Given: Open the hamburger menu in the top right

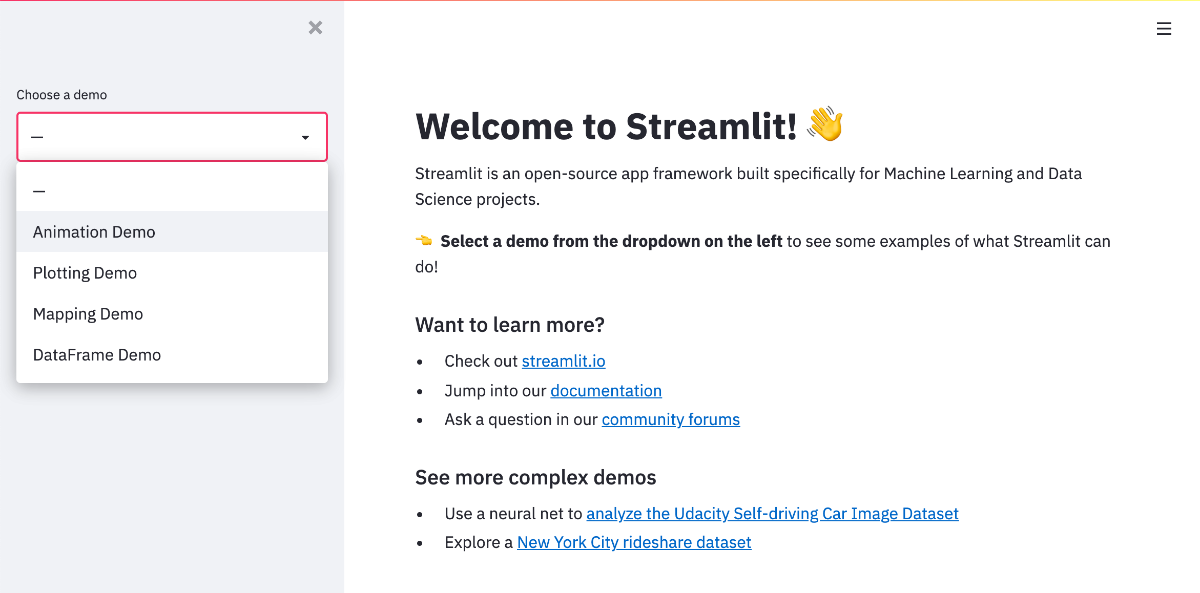Looking at the screenshot, I should tap(1164, 29).
